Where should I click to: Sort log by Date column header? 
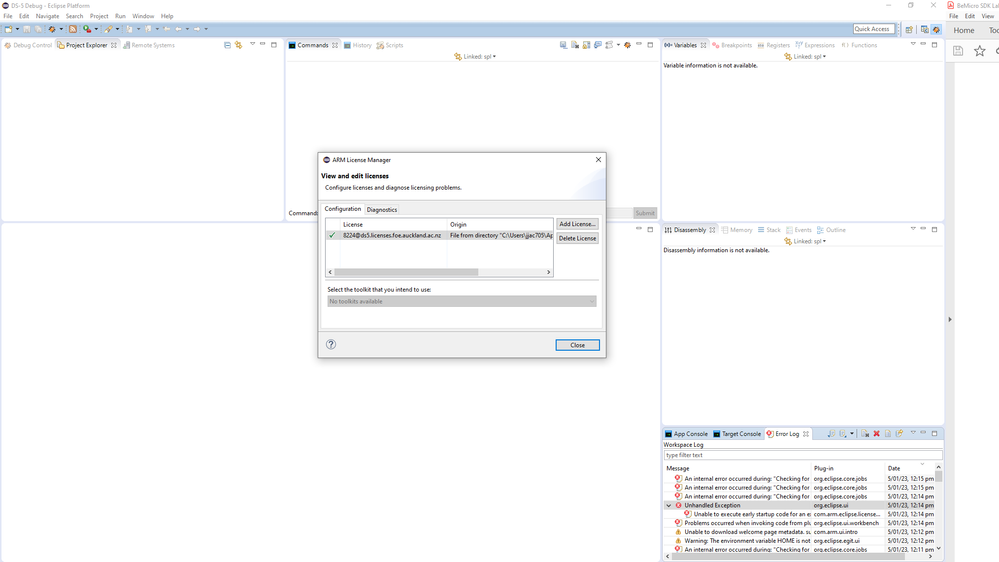[x=910, y=468]
